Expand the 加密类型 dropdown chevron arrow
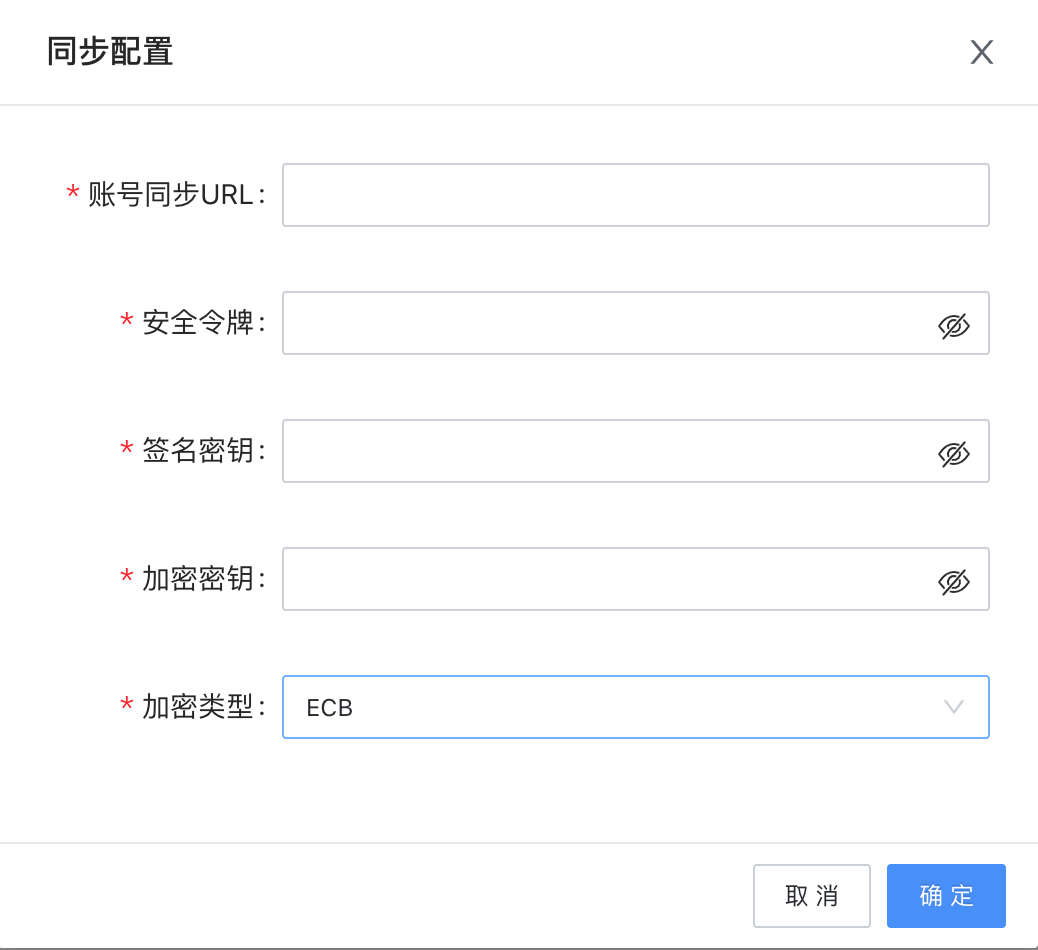Screen dimensions: 1038x950 953,706
